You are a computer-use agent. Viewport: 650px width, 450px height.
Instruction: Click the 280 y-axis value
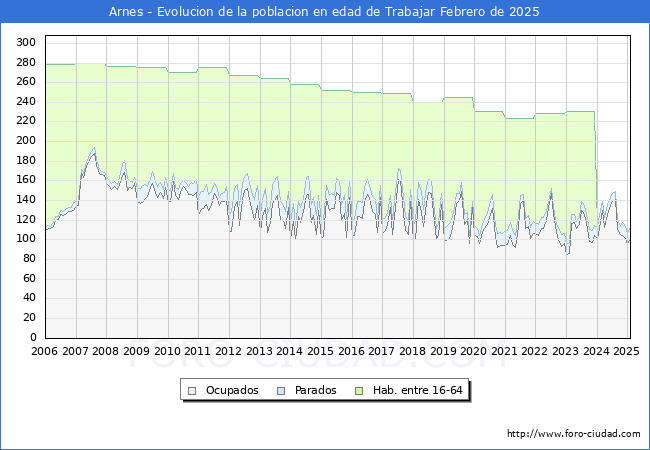(26, 63)
